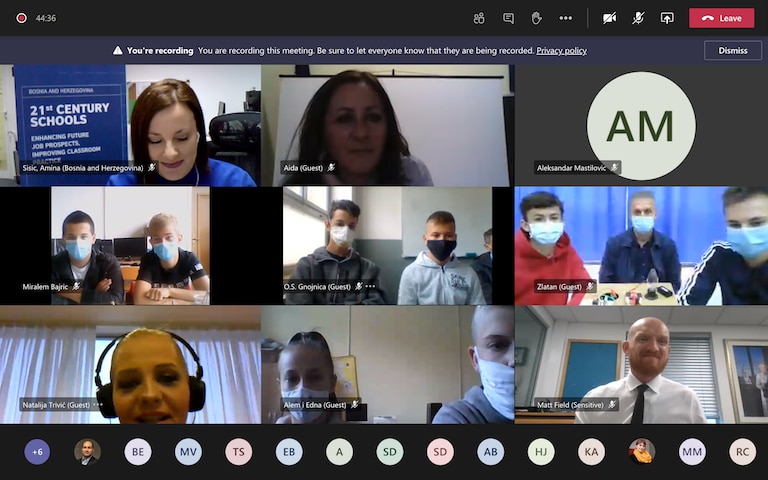768x480 pixels.
Task: Open the meeting chat
Action: click(x=508, y=18)
